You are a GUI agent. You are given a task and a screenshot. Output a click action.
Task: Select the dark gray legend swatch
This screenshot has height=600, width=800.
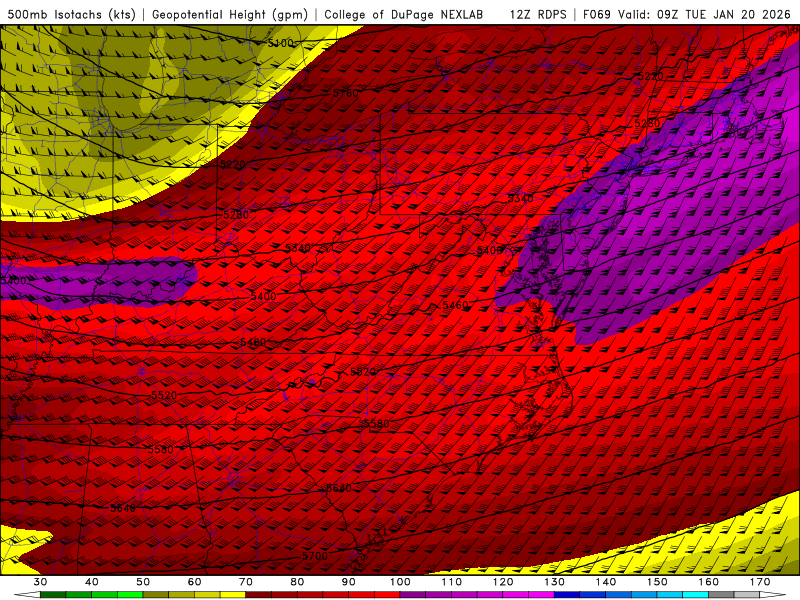point(721,594)
